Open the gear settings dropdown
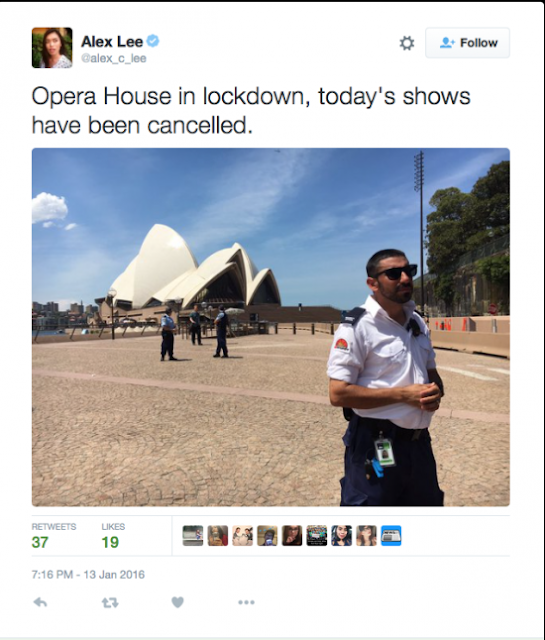Viewport: 545px width, 640px height. 407,43
